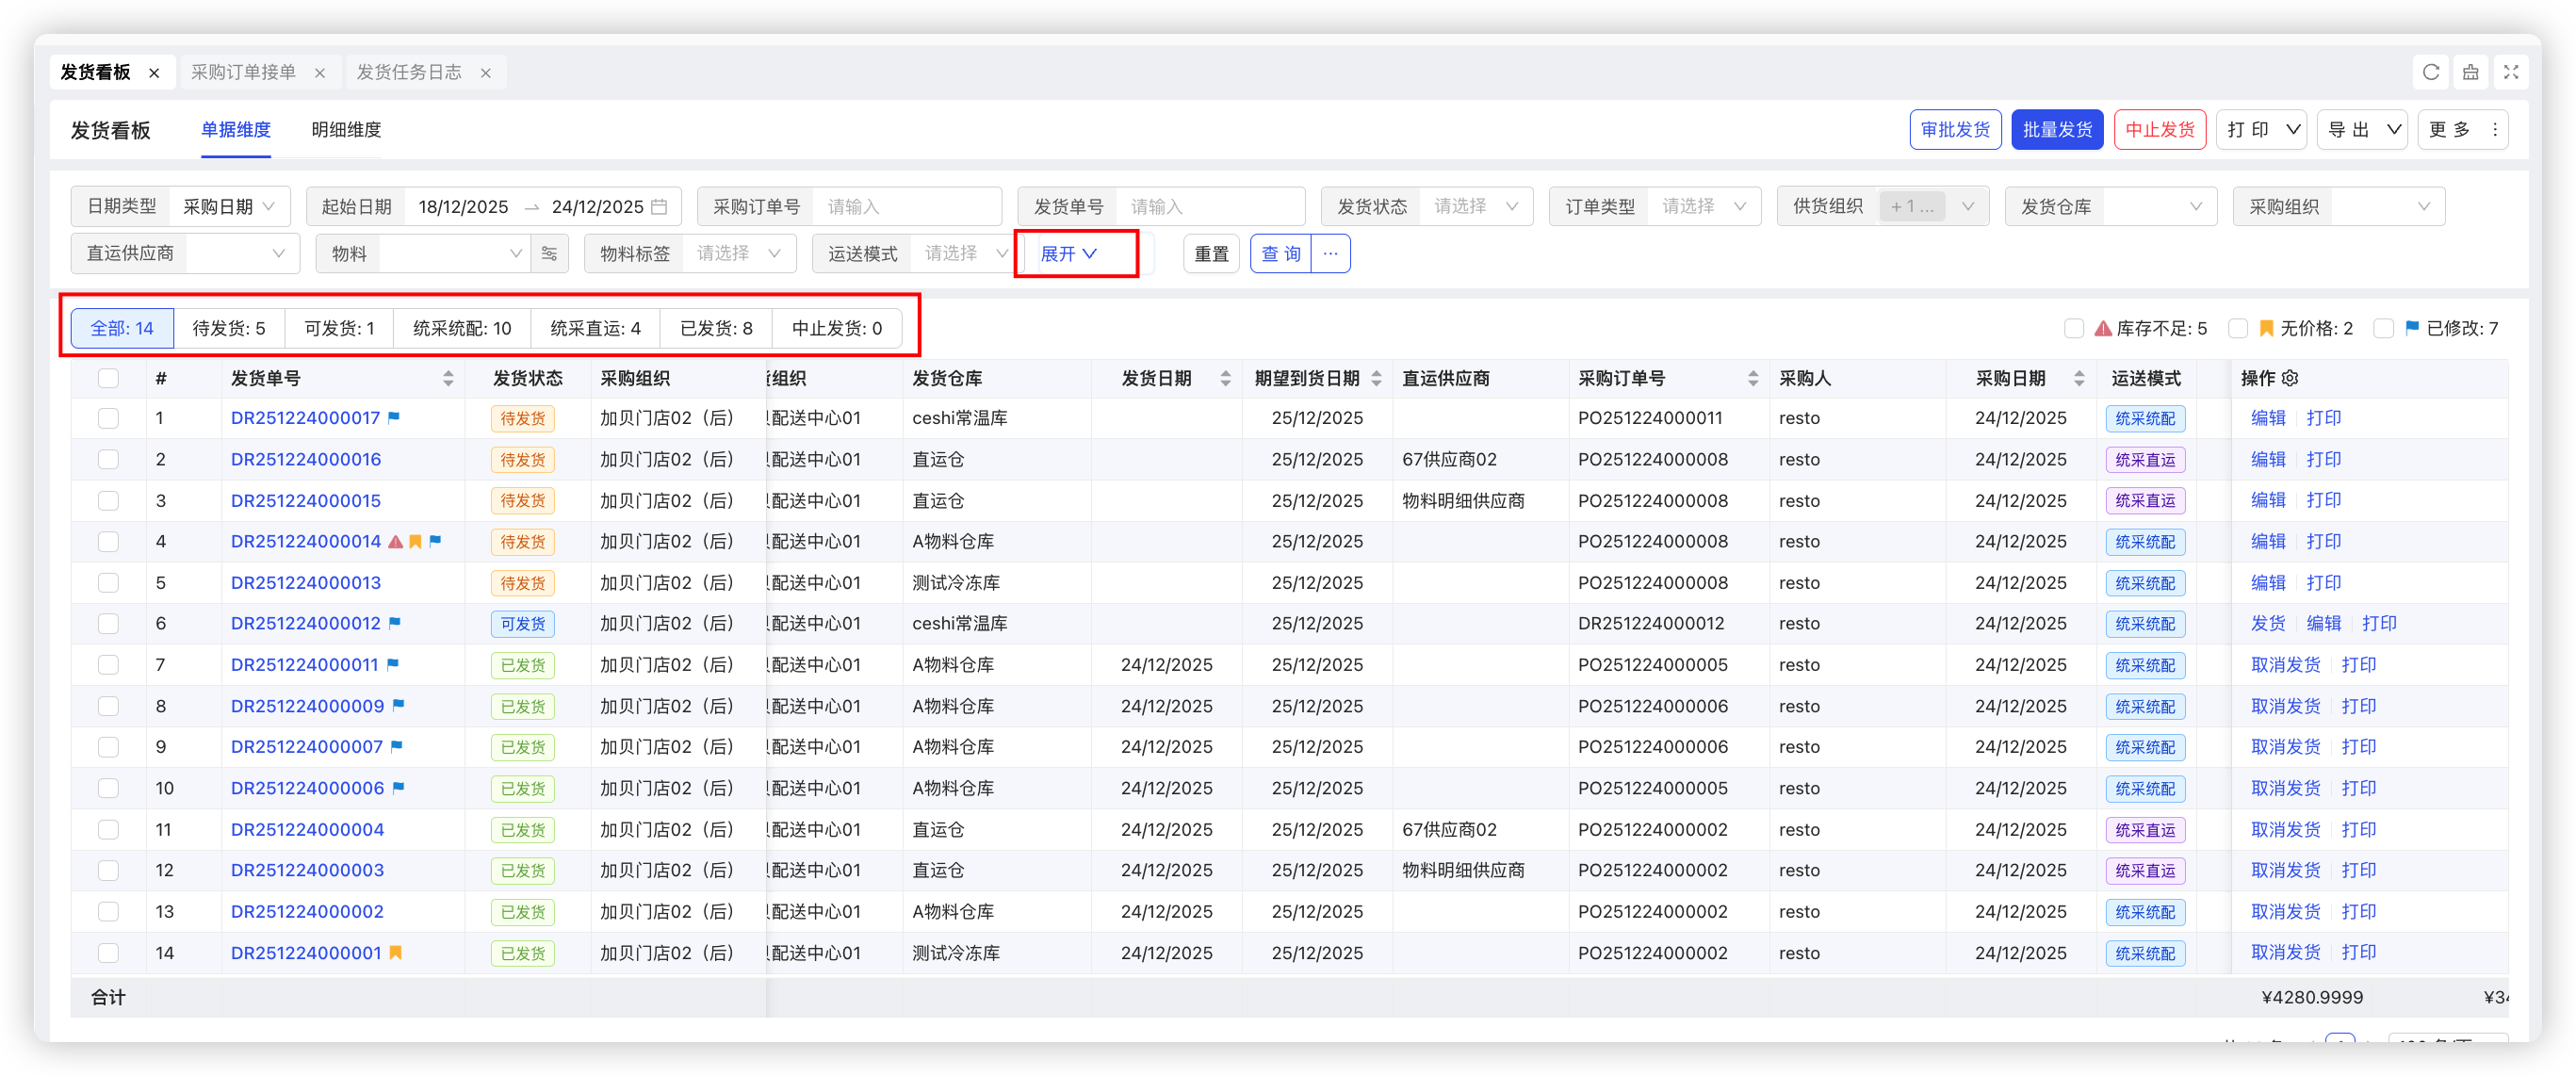Click the fullscreen expand icon

(x=2511, y=72)
